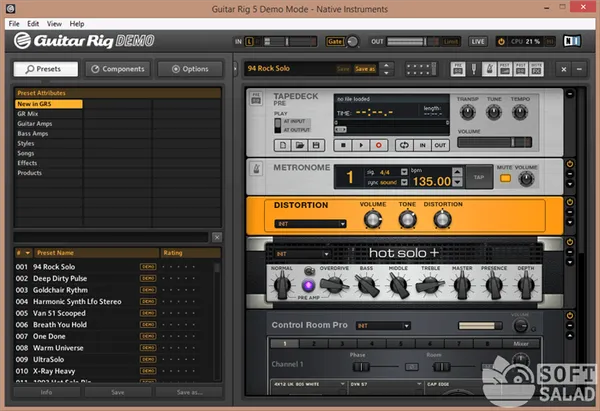The width and height of the screenshot is (600, 411).
Task: Toggle Hot Solo+ amp power
Action: pyautogui.click(x=570, y=242)
